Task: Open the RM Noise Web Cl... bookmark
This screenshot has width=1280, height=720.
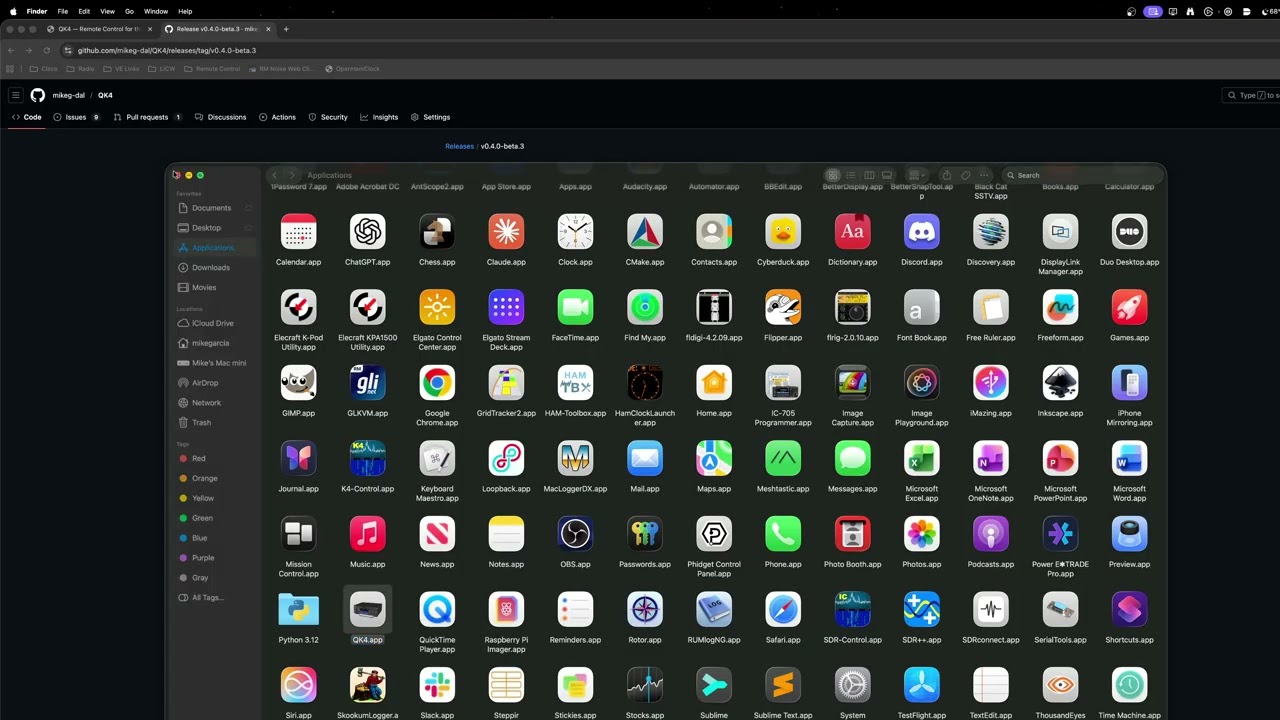Action: click(280, 69)
